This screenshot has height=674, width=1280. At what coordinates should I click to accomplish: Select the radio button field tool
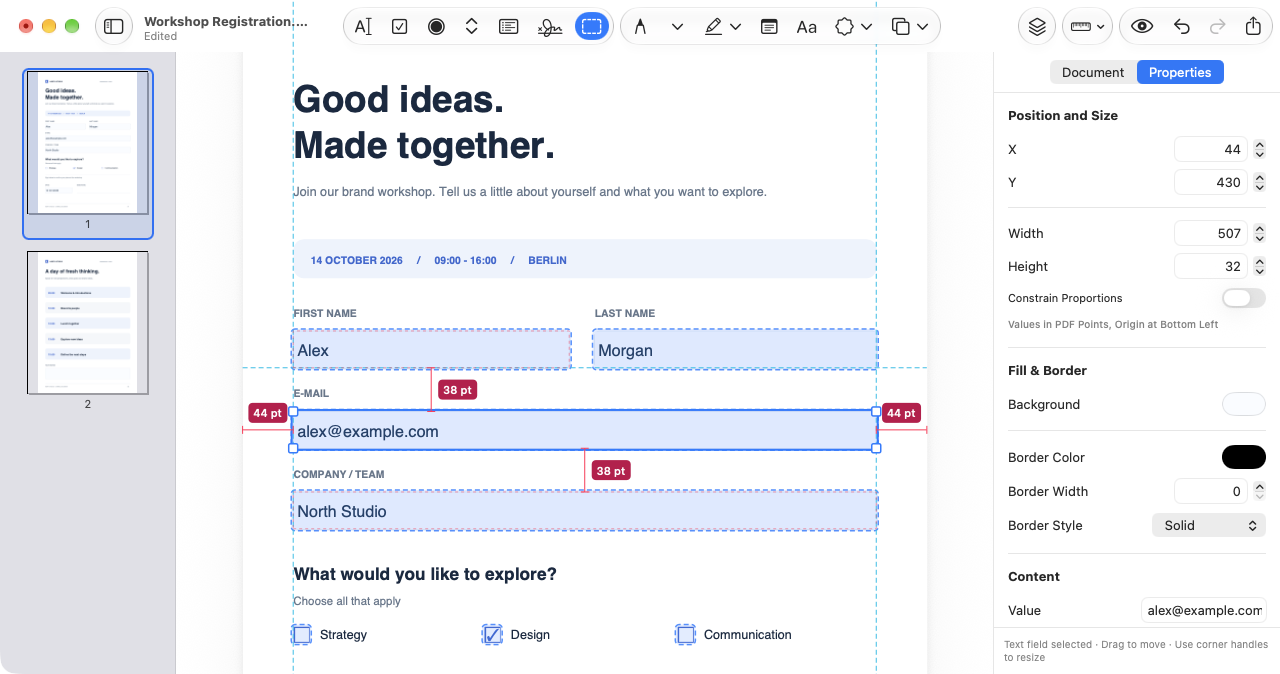pyautogui.click(x=436, y=27)
